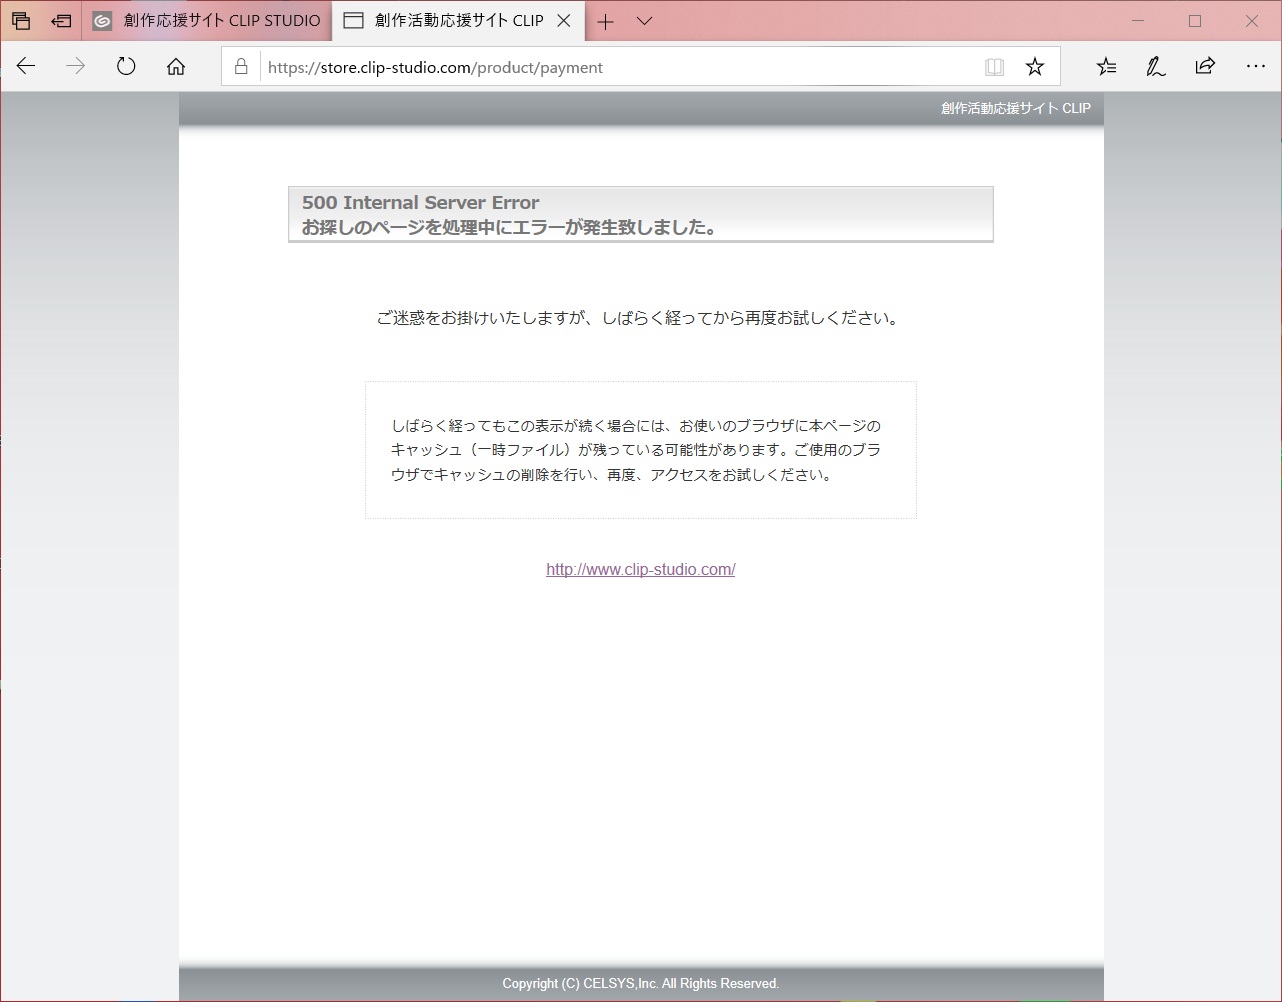1282x1002 pixels.
Task: Open Settings and more ellipsis menu
Action: tap(1256, 67)
